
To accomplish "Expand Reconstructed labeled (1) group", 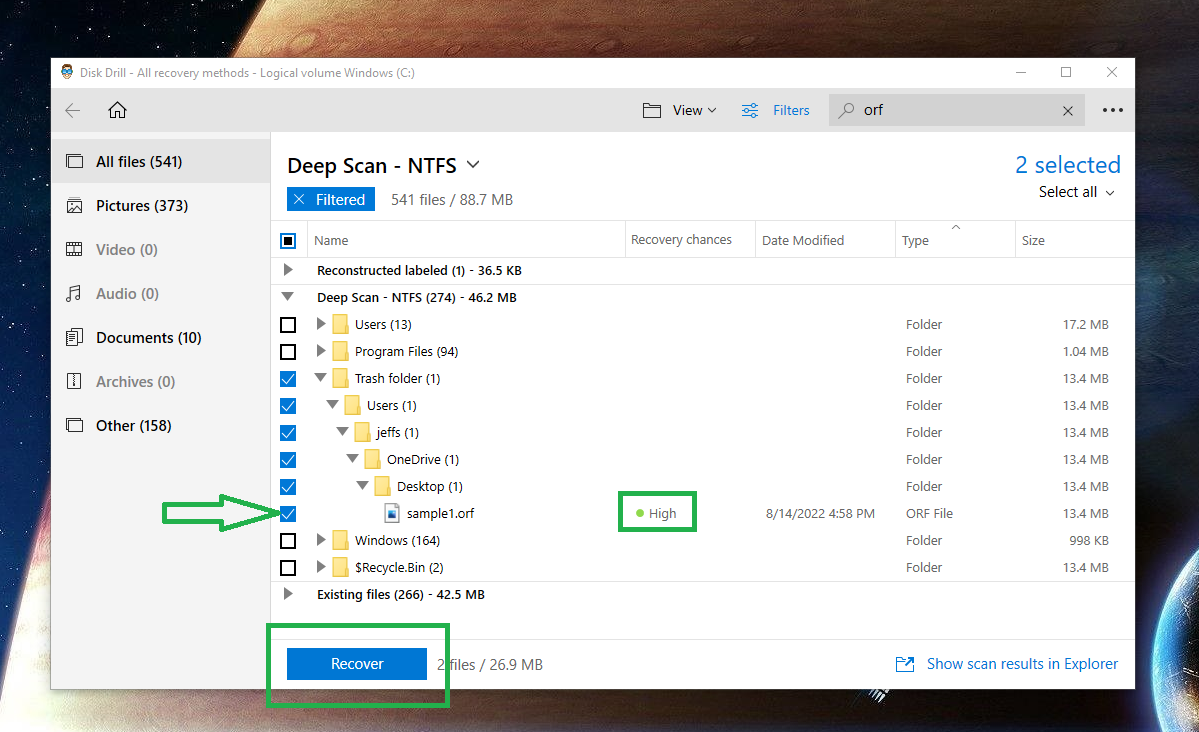I will 288,269.
